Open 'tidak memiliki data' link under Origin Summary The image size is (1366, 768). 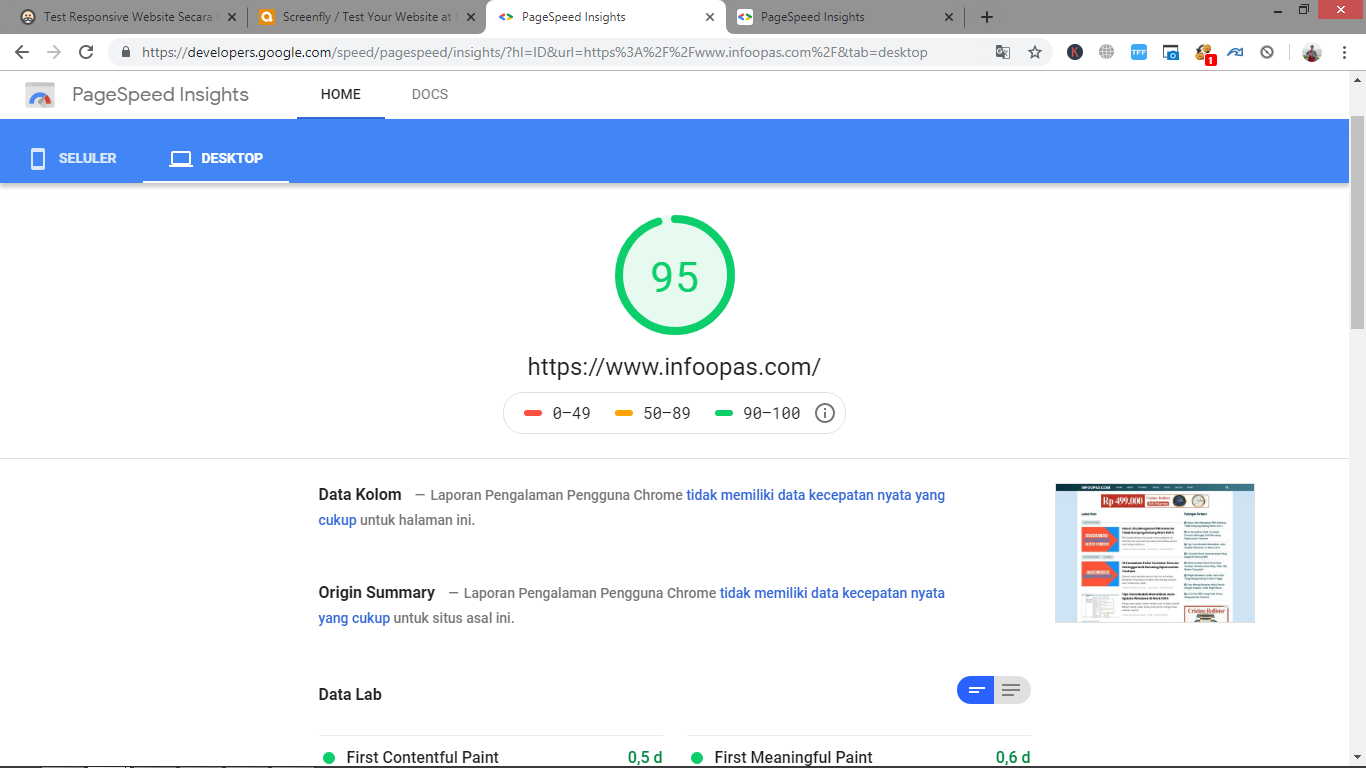coord(832,593)
